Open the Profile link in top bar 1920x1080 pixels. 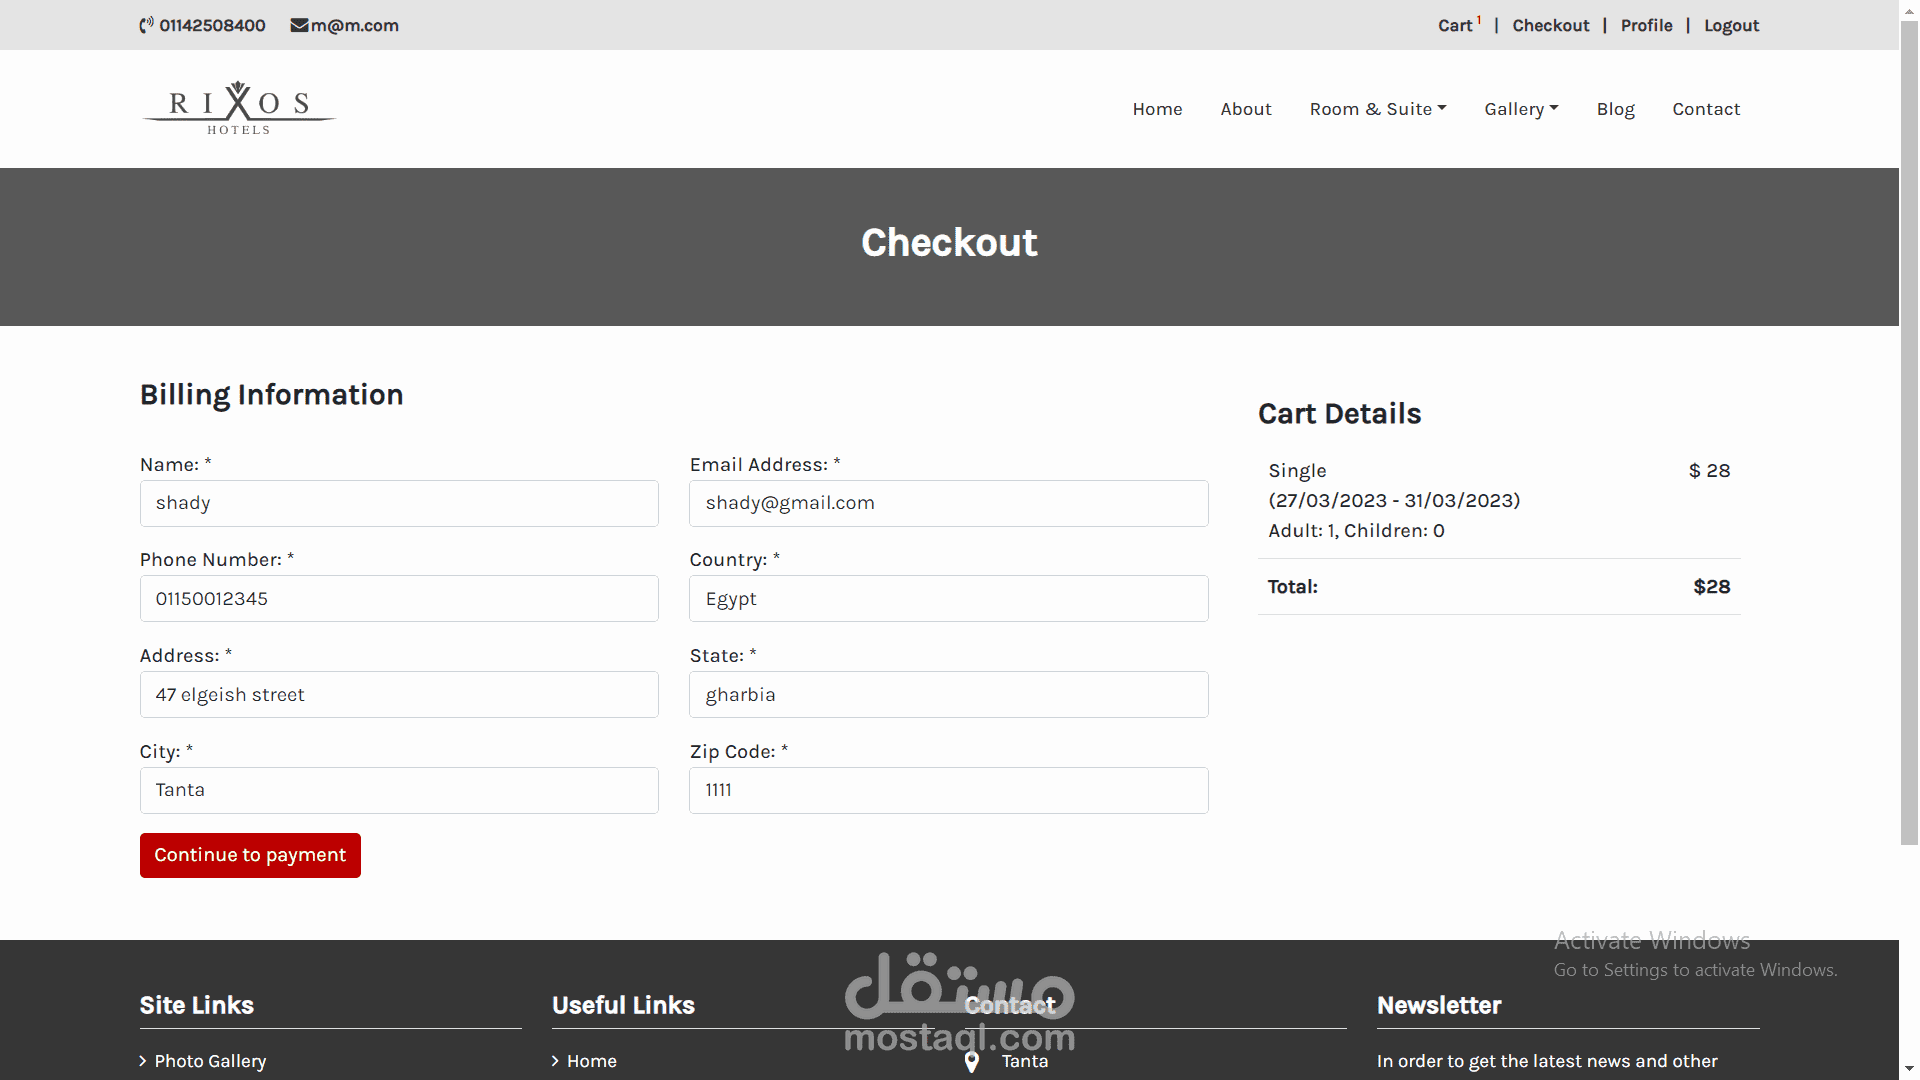(x=1646, y=26)
